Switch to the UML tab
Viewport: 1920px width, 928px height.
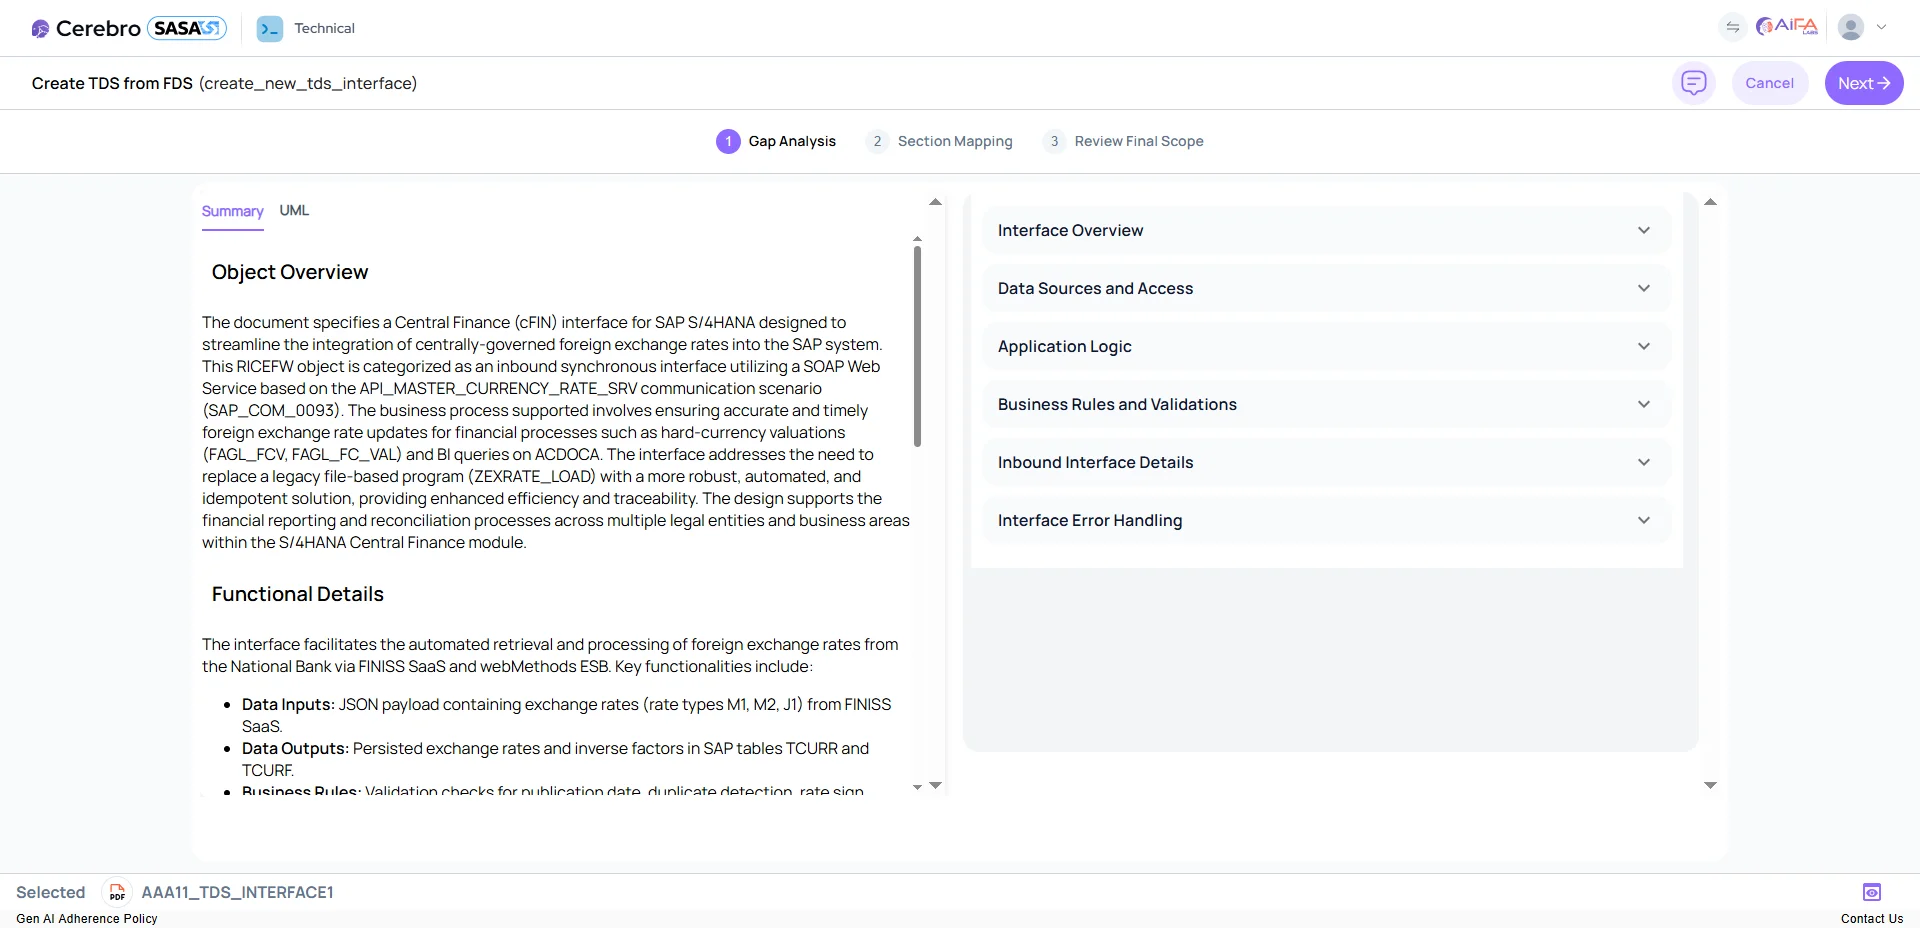tap(293, 211)
